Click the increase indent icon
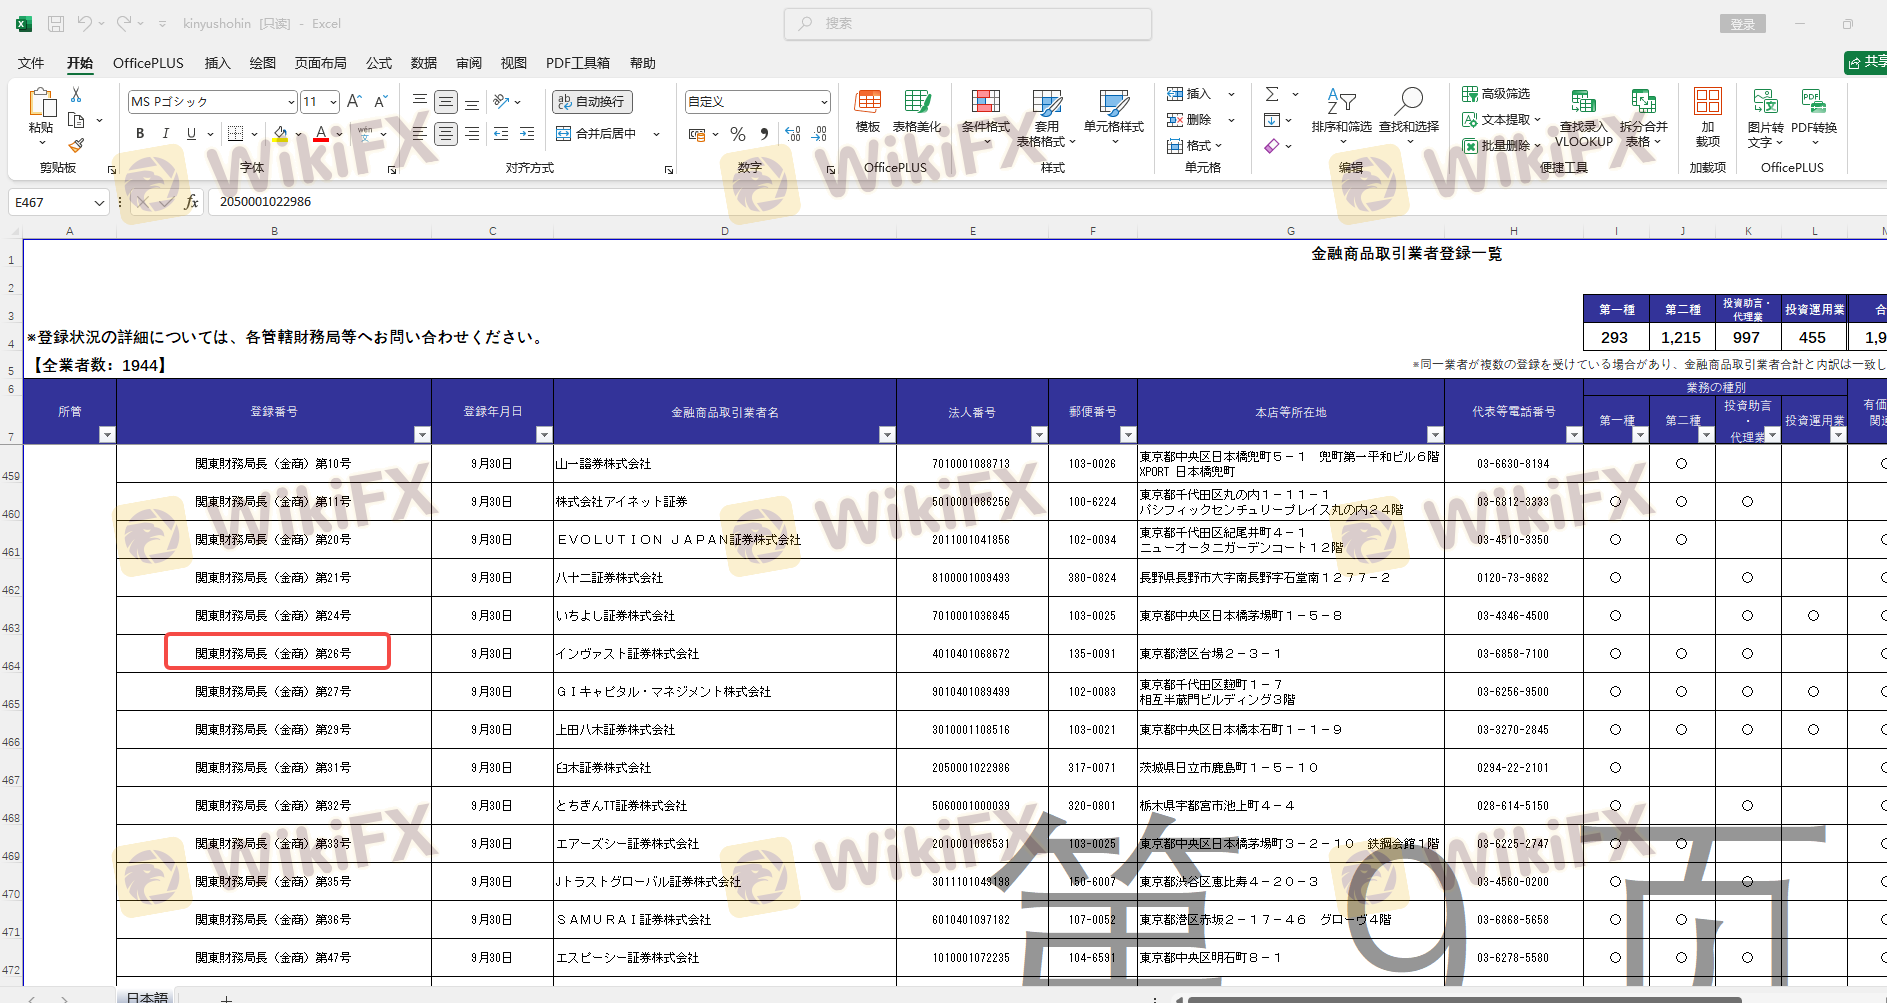This screenshot has width=1887, height=1003. pyautogui.click(x=527, y=134)
